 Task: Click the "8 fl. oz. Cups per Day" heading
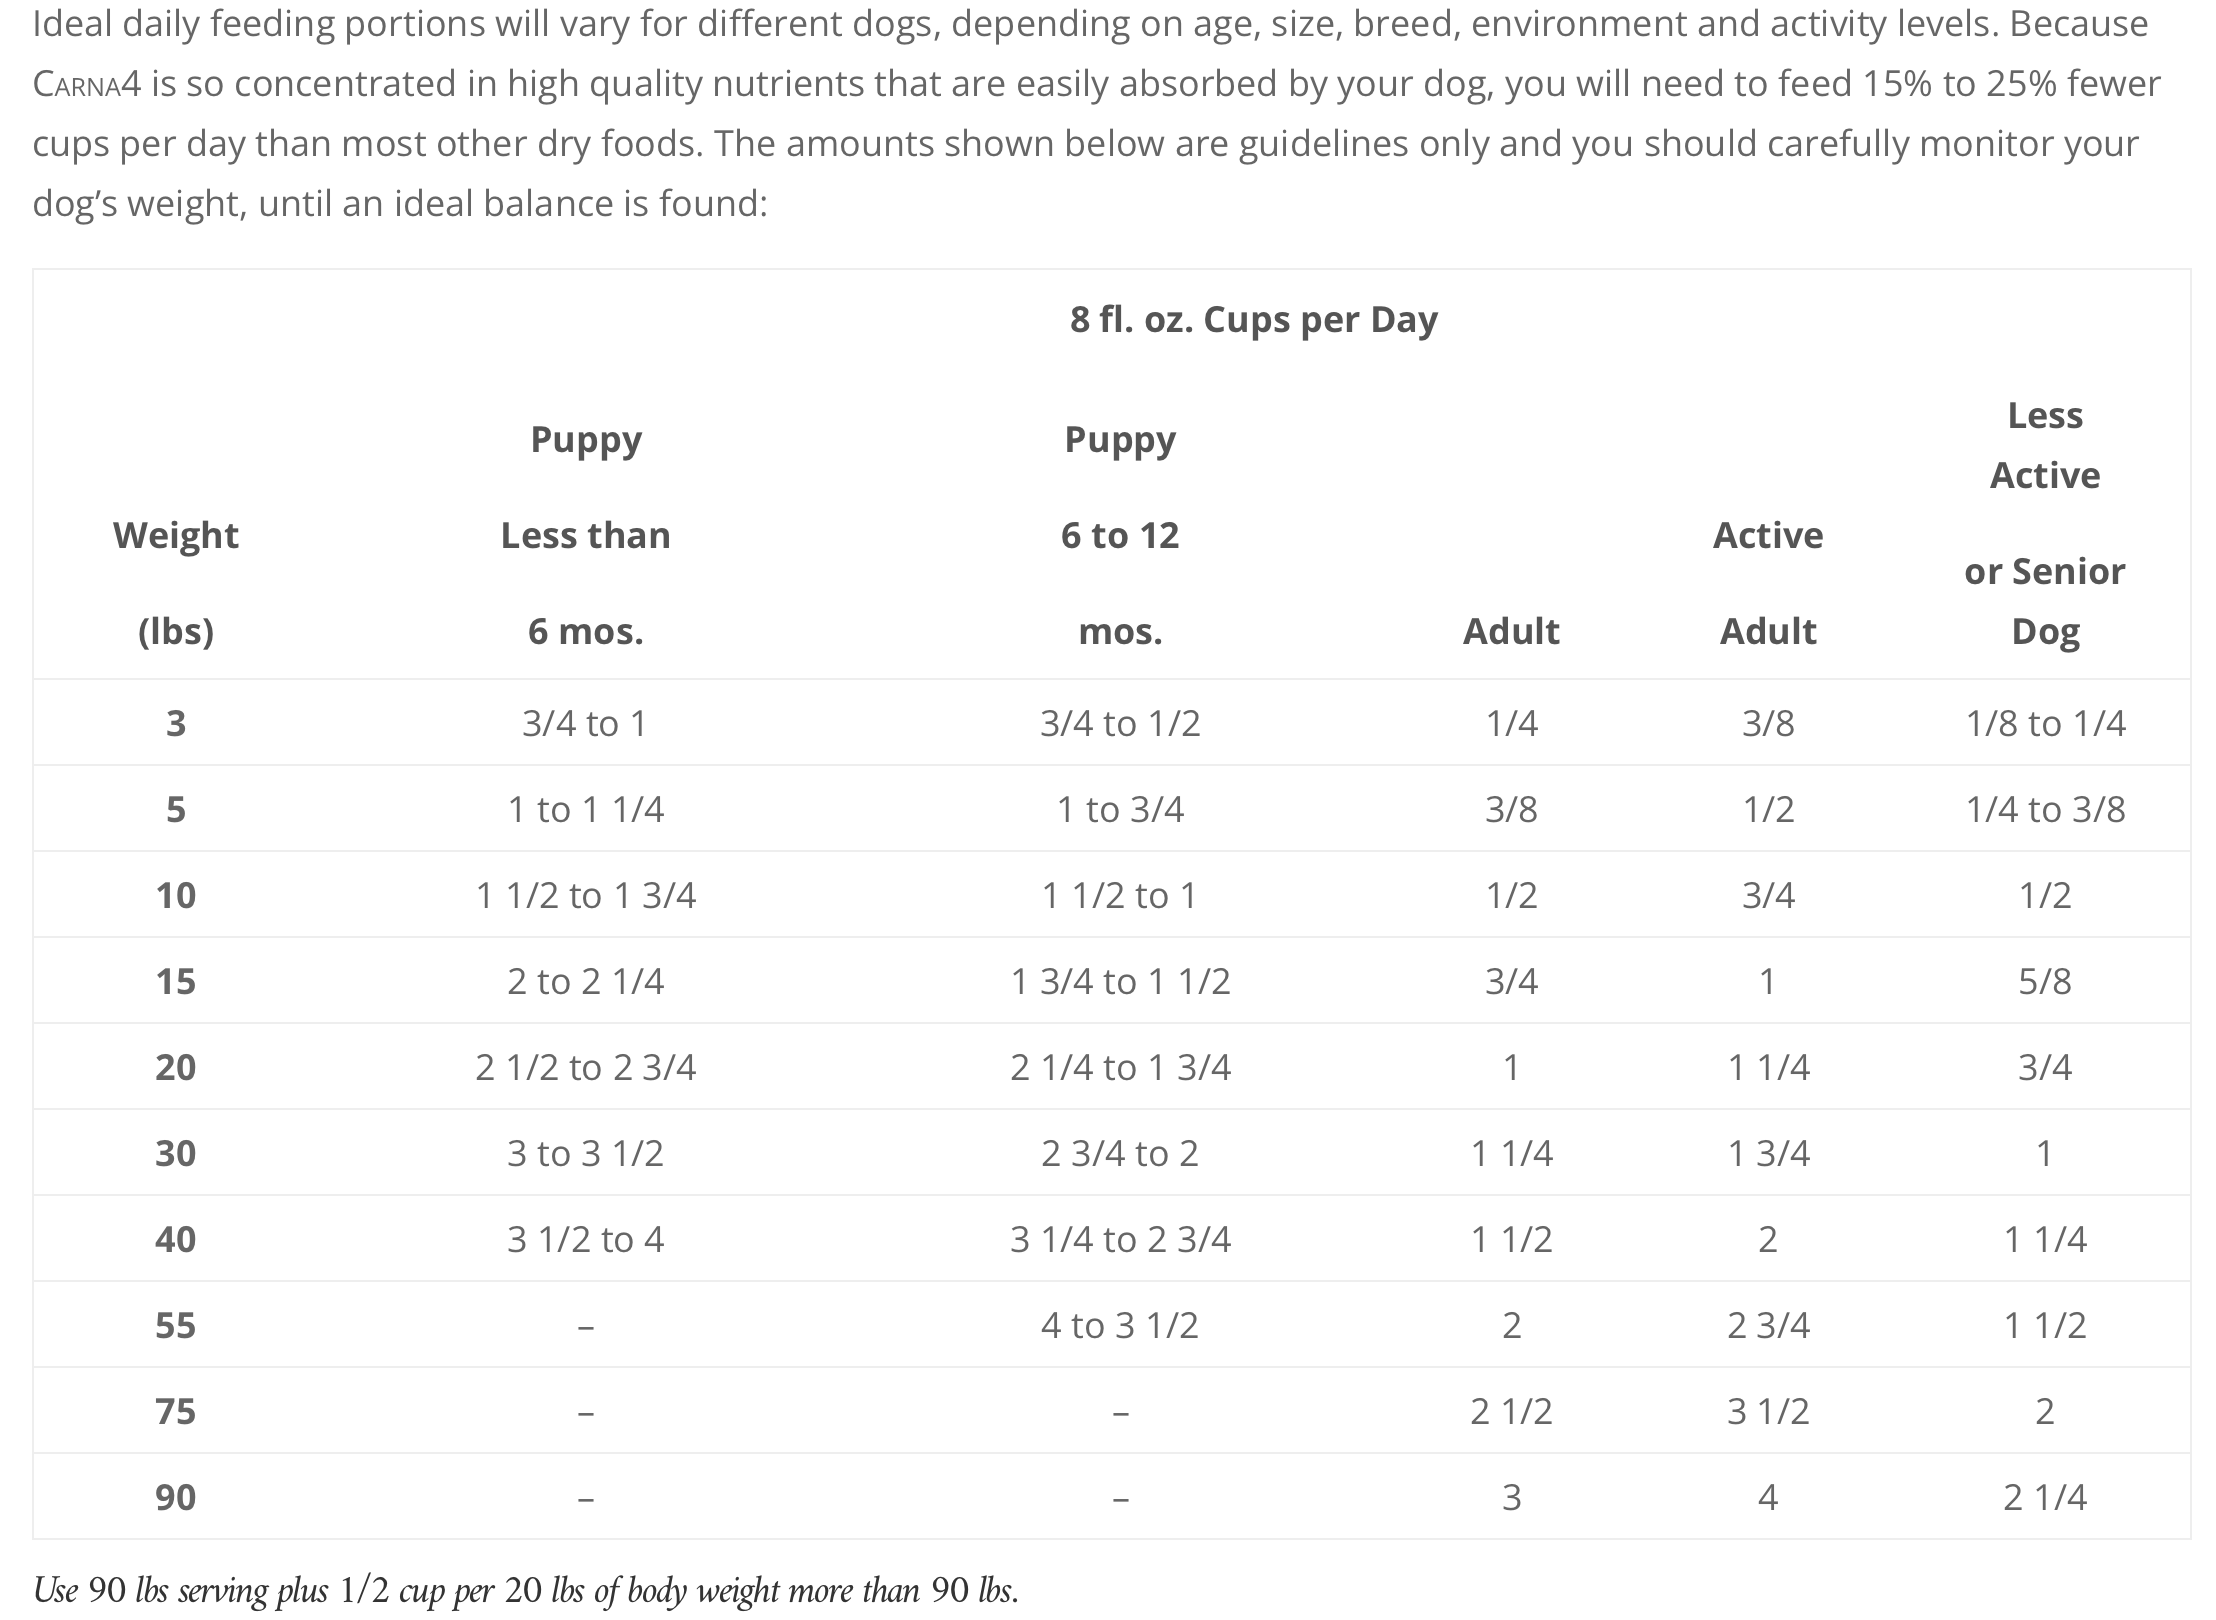(x=1253, y=320)
